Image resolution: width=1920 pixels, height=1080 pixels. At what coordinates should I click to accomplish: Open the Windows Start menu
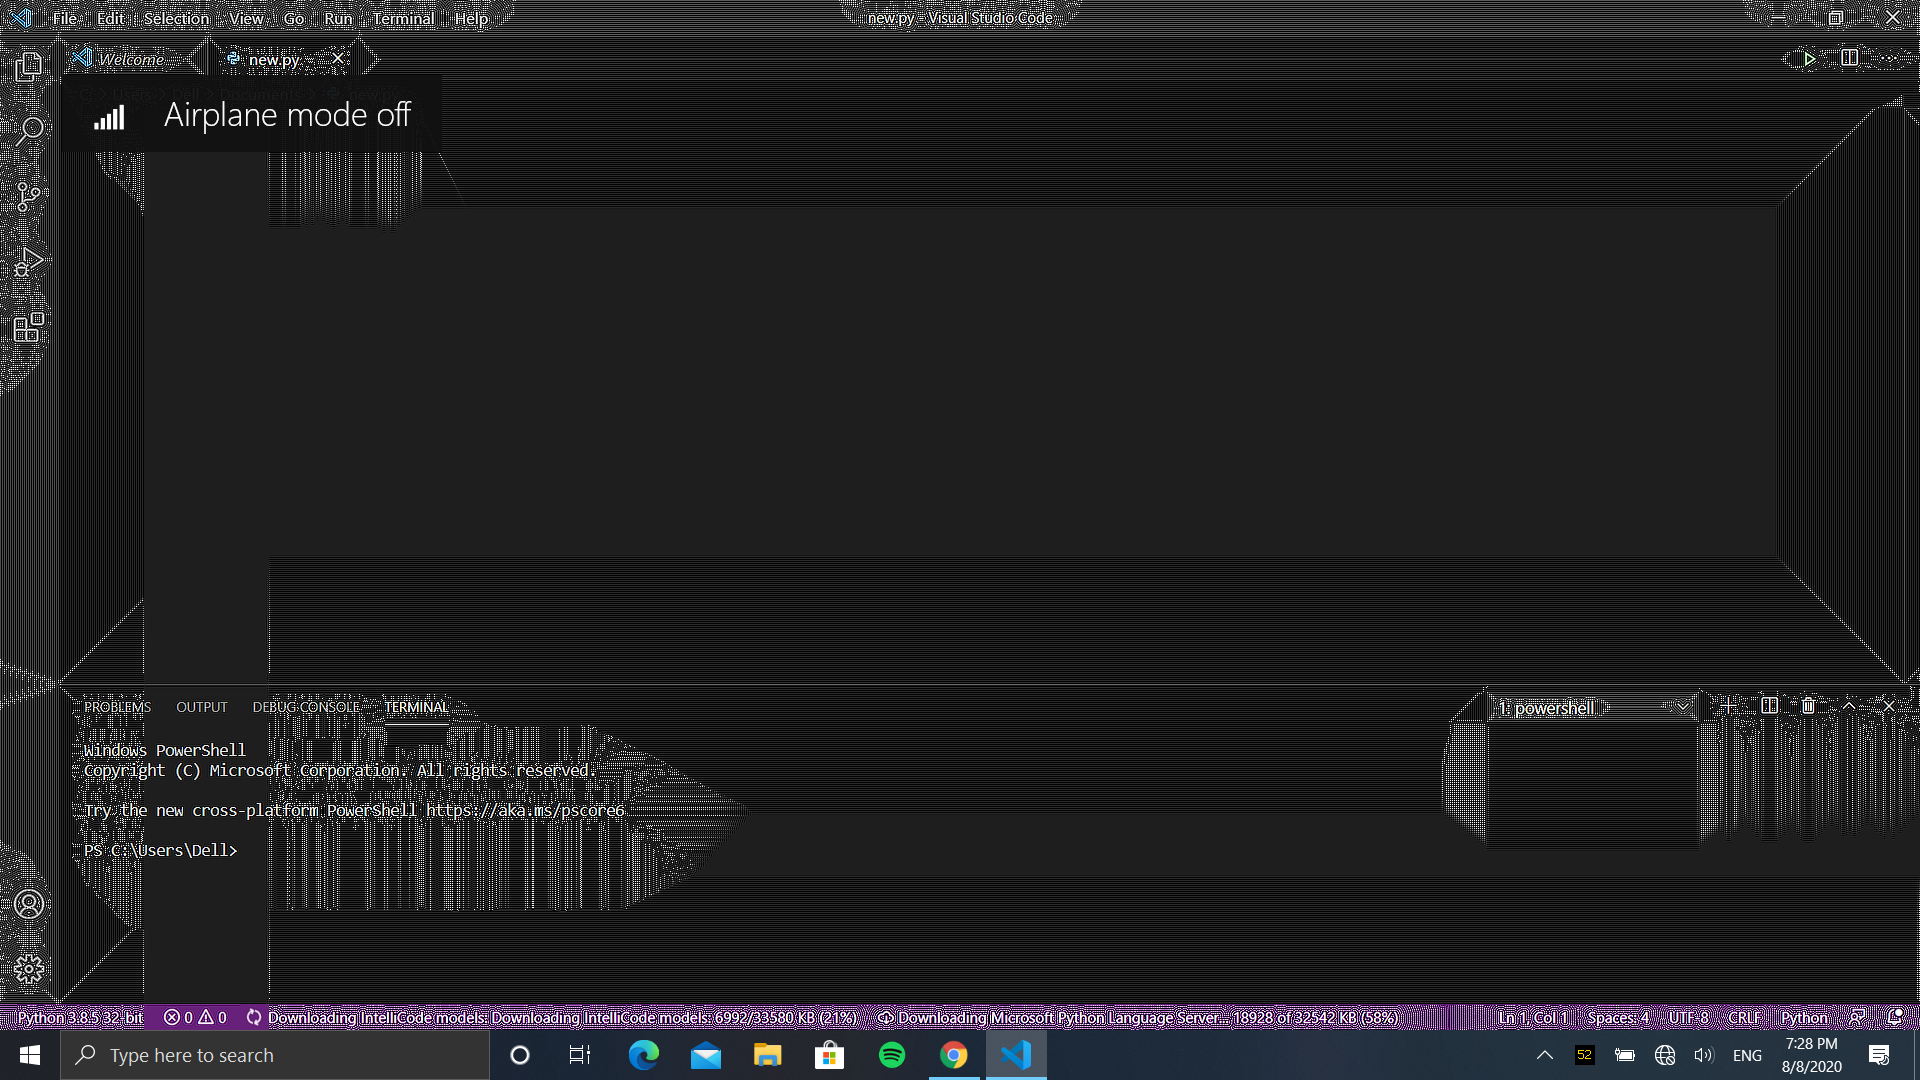pyautogui.click(x=30, y=1055)
